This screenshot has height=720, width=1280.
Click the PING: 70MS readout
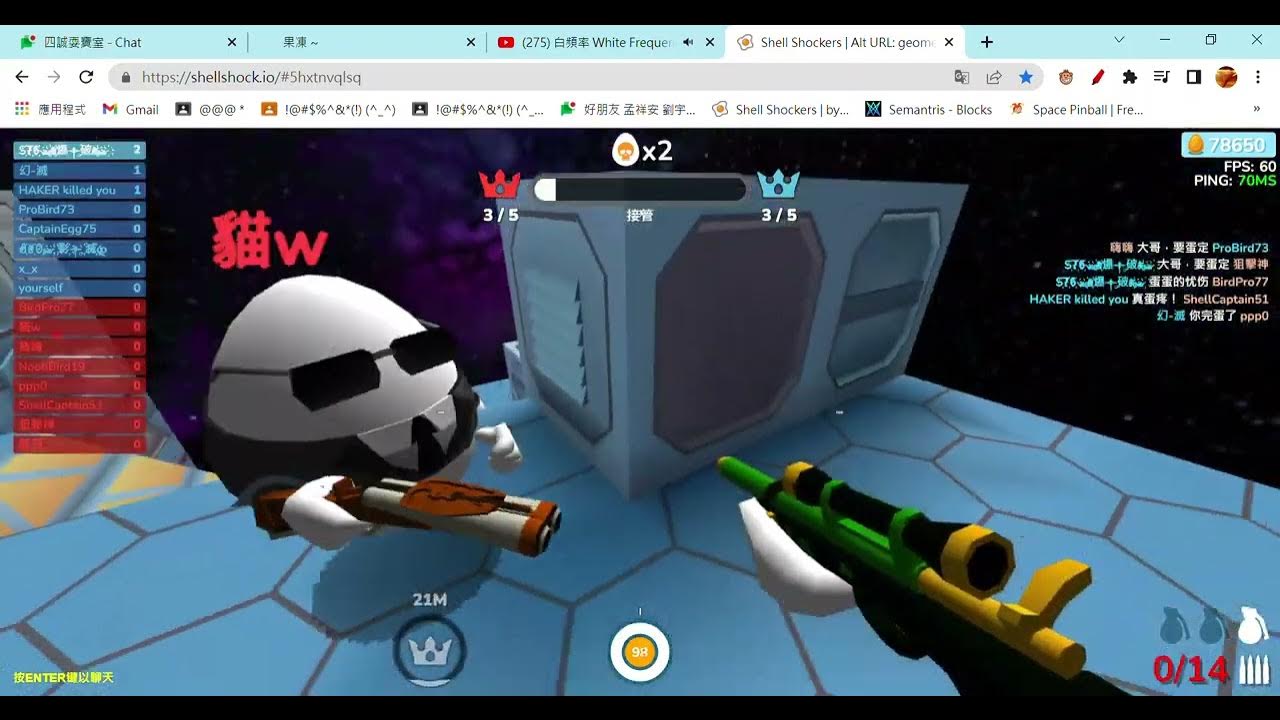point(1235,181)
